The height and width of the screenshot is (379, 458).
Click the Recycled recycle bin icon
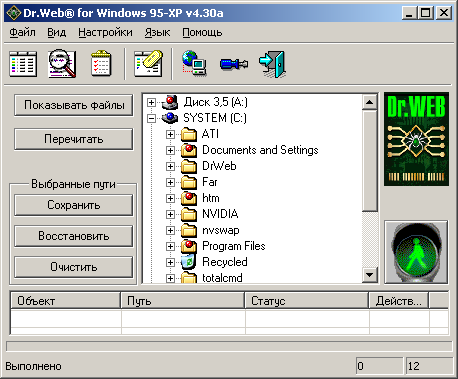tap(189, 262)
